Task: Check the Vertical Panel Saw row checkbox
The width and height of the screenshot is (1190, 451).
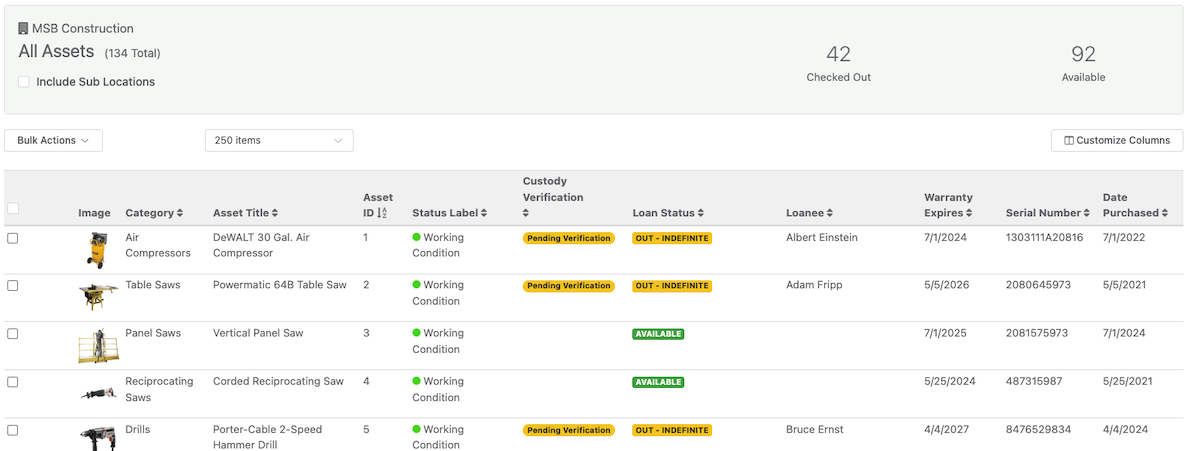Action: [13, 333]
